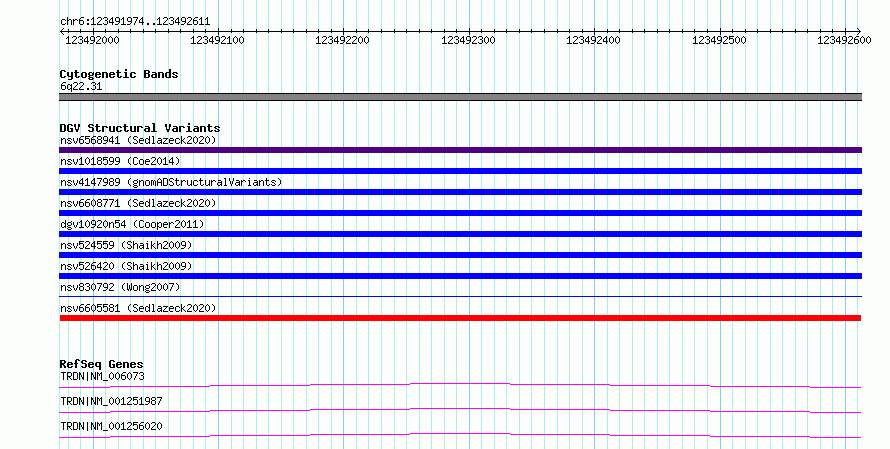890x449 pixels.
Task: Select the blue nsv4147989 variant bar
Action: pos(460,192)
